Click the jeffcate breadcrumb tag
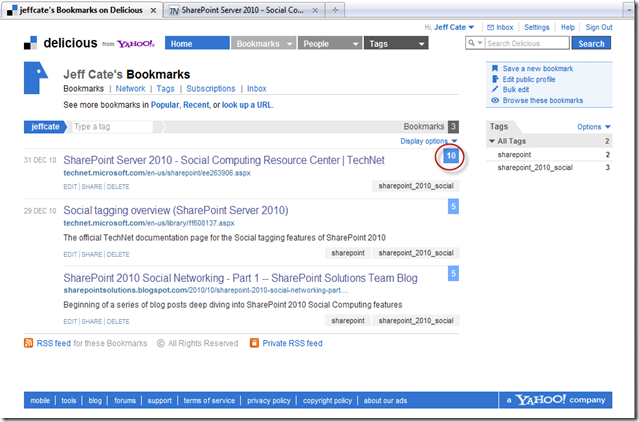The height and width of the screenshot is (422, 639). (x=45, y=127)
